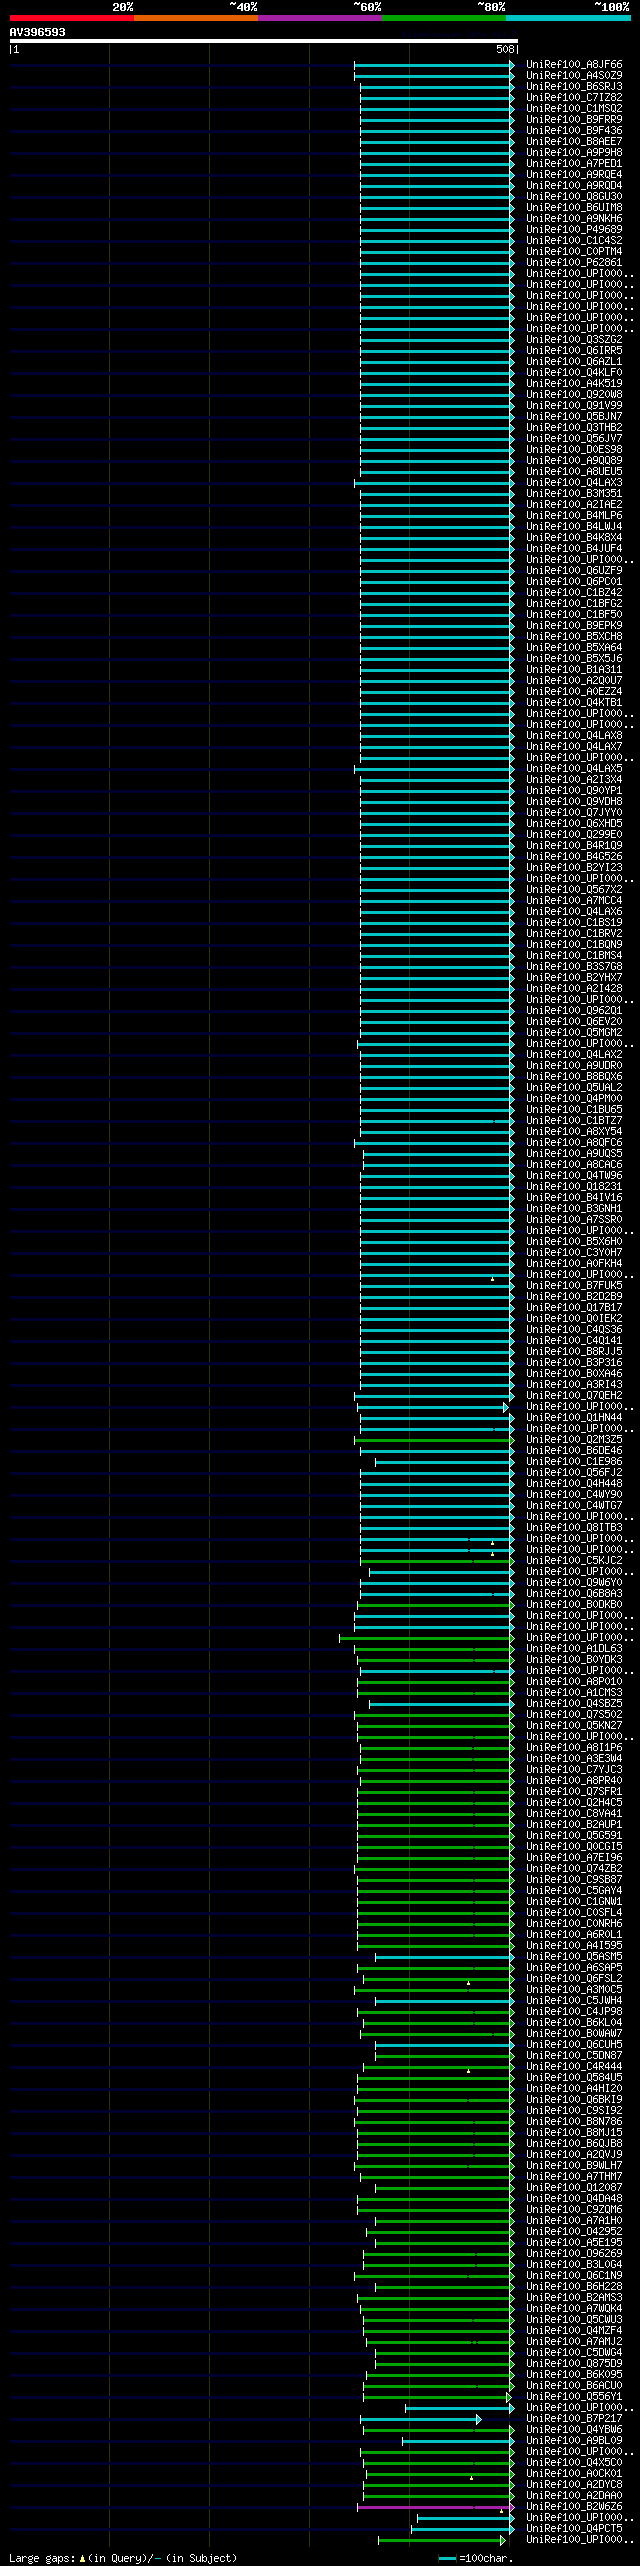Select the UniRef100_D0ES98 label
Viewport: 640px width, 2566px height.
point(574,450)
